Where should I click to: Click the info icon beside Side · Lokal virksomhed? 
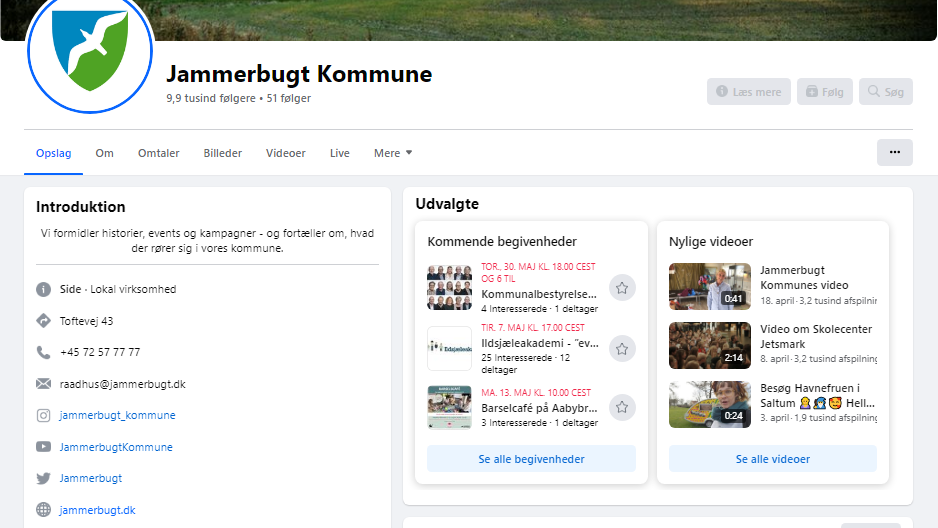pyautogui.click(x=43, y=289)
